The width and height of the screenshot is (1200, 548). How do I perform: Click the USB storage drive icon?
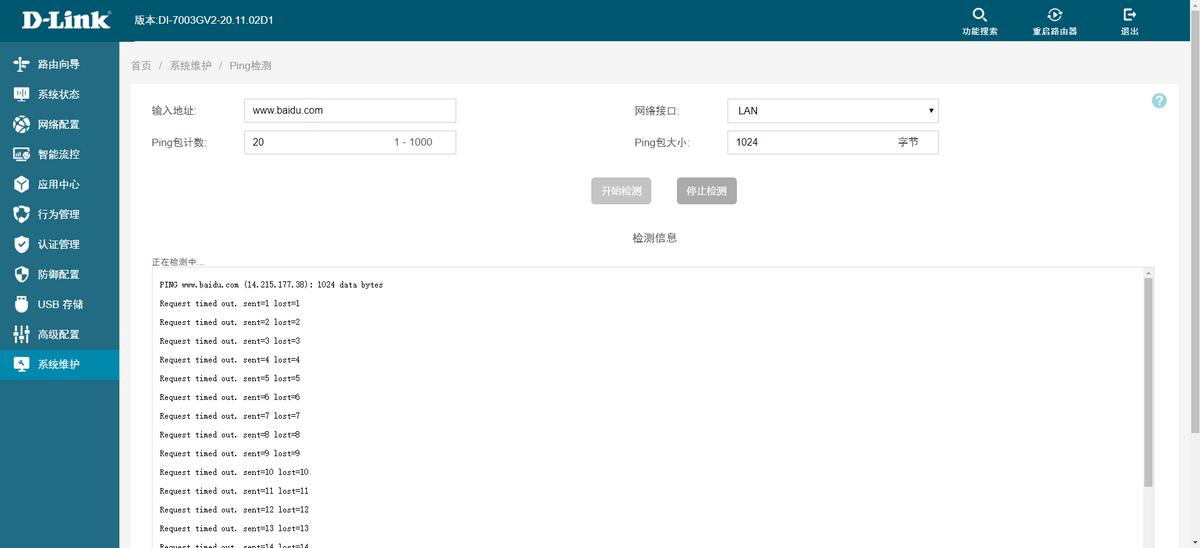click(x=21, y=304)
